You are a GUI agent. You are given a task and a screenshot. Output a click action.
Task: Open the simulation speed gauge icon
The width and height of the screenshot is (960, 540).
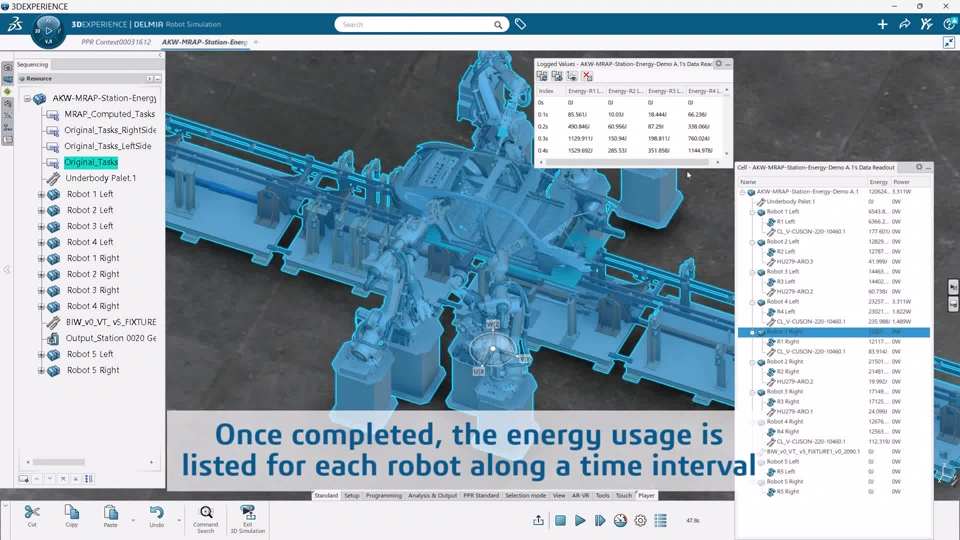coord(620,520)
